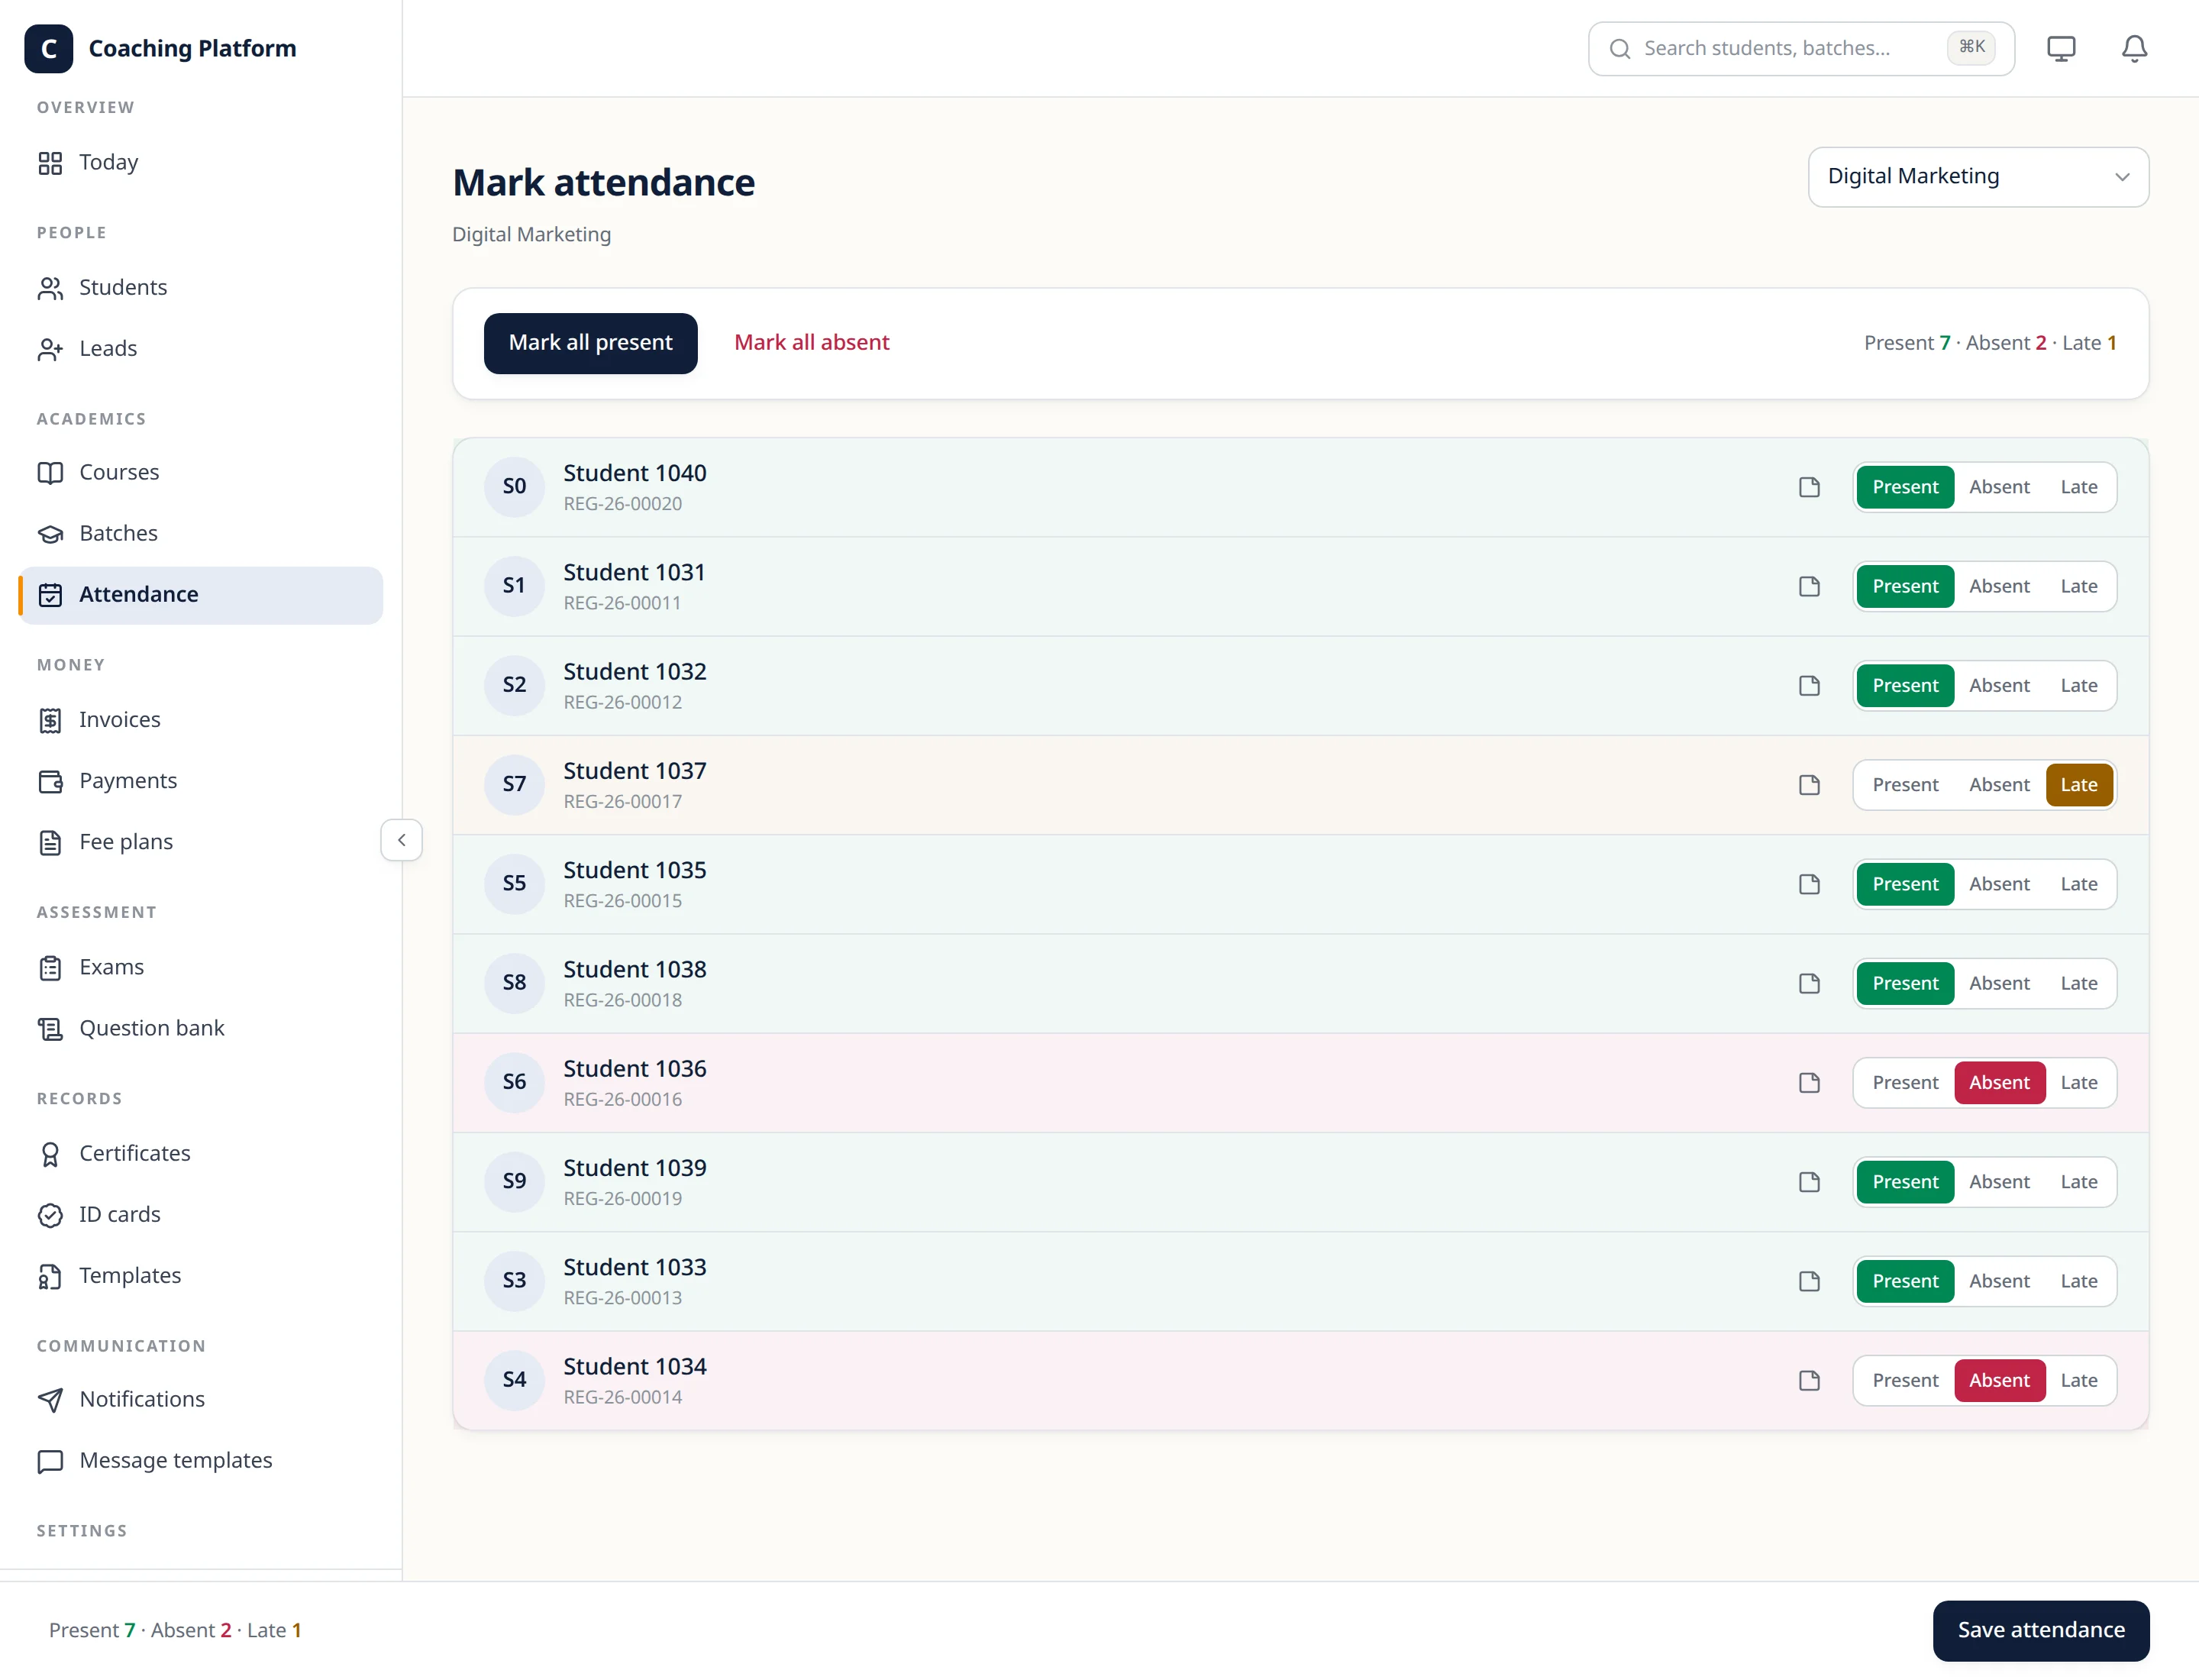Open Today in the sidebar
The height and width of the screenshot is (1680, 2199).
(x=200, y=163)
